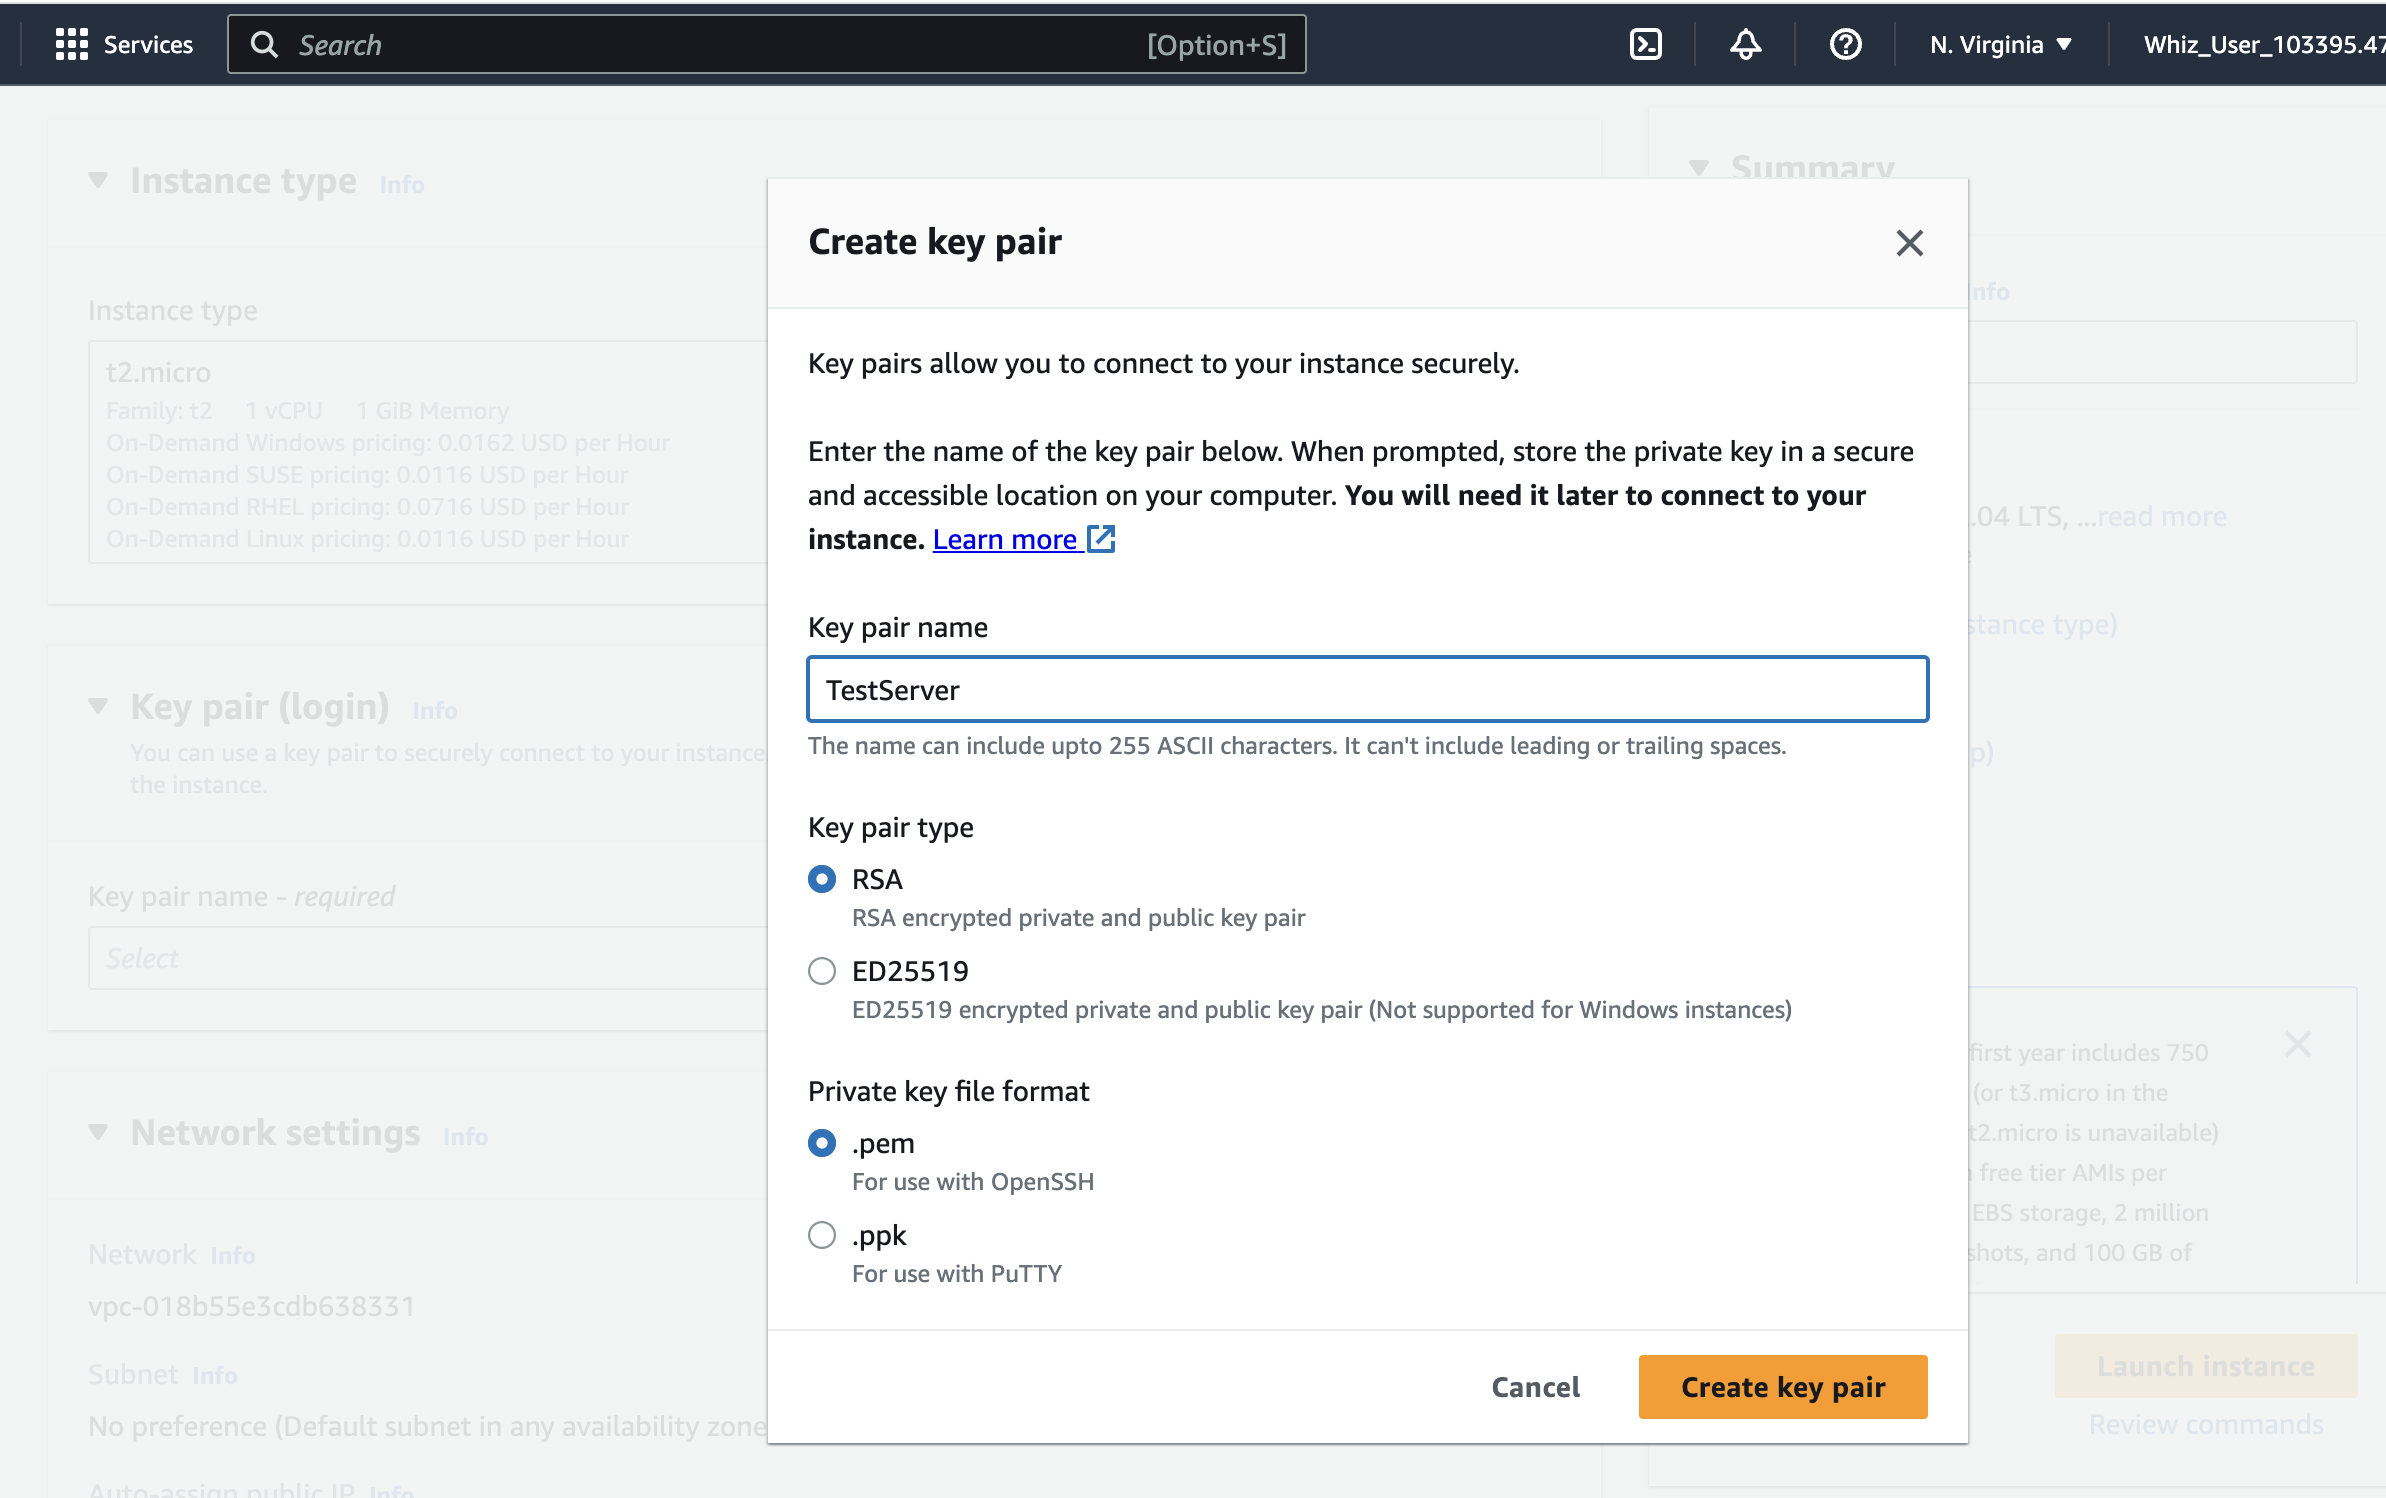Select the ED25519 key pair type

coord(822,971)
